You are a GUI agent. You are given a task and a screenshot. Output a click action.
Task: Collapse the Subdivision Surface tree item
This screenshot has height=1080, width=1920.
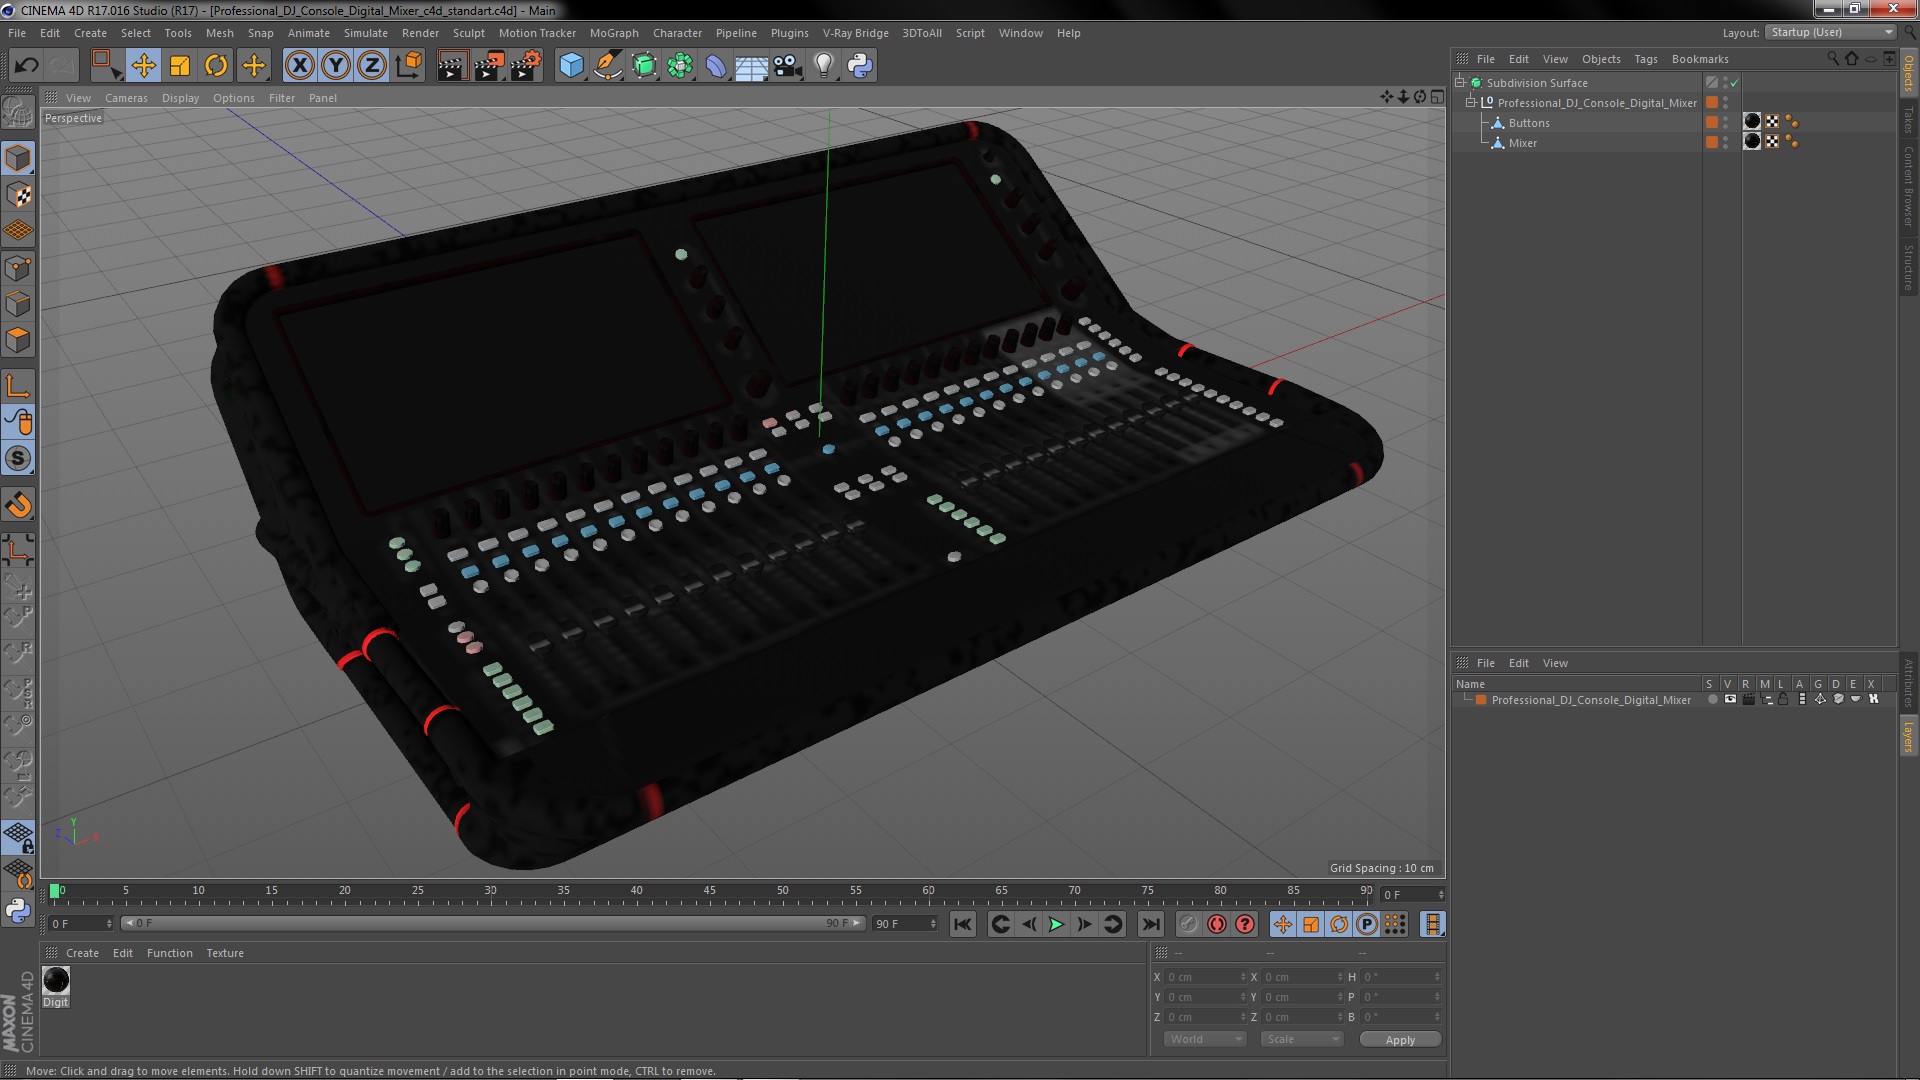1460,82
